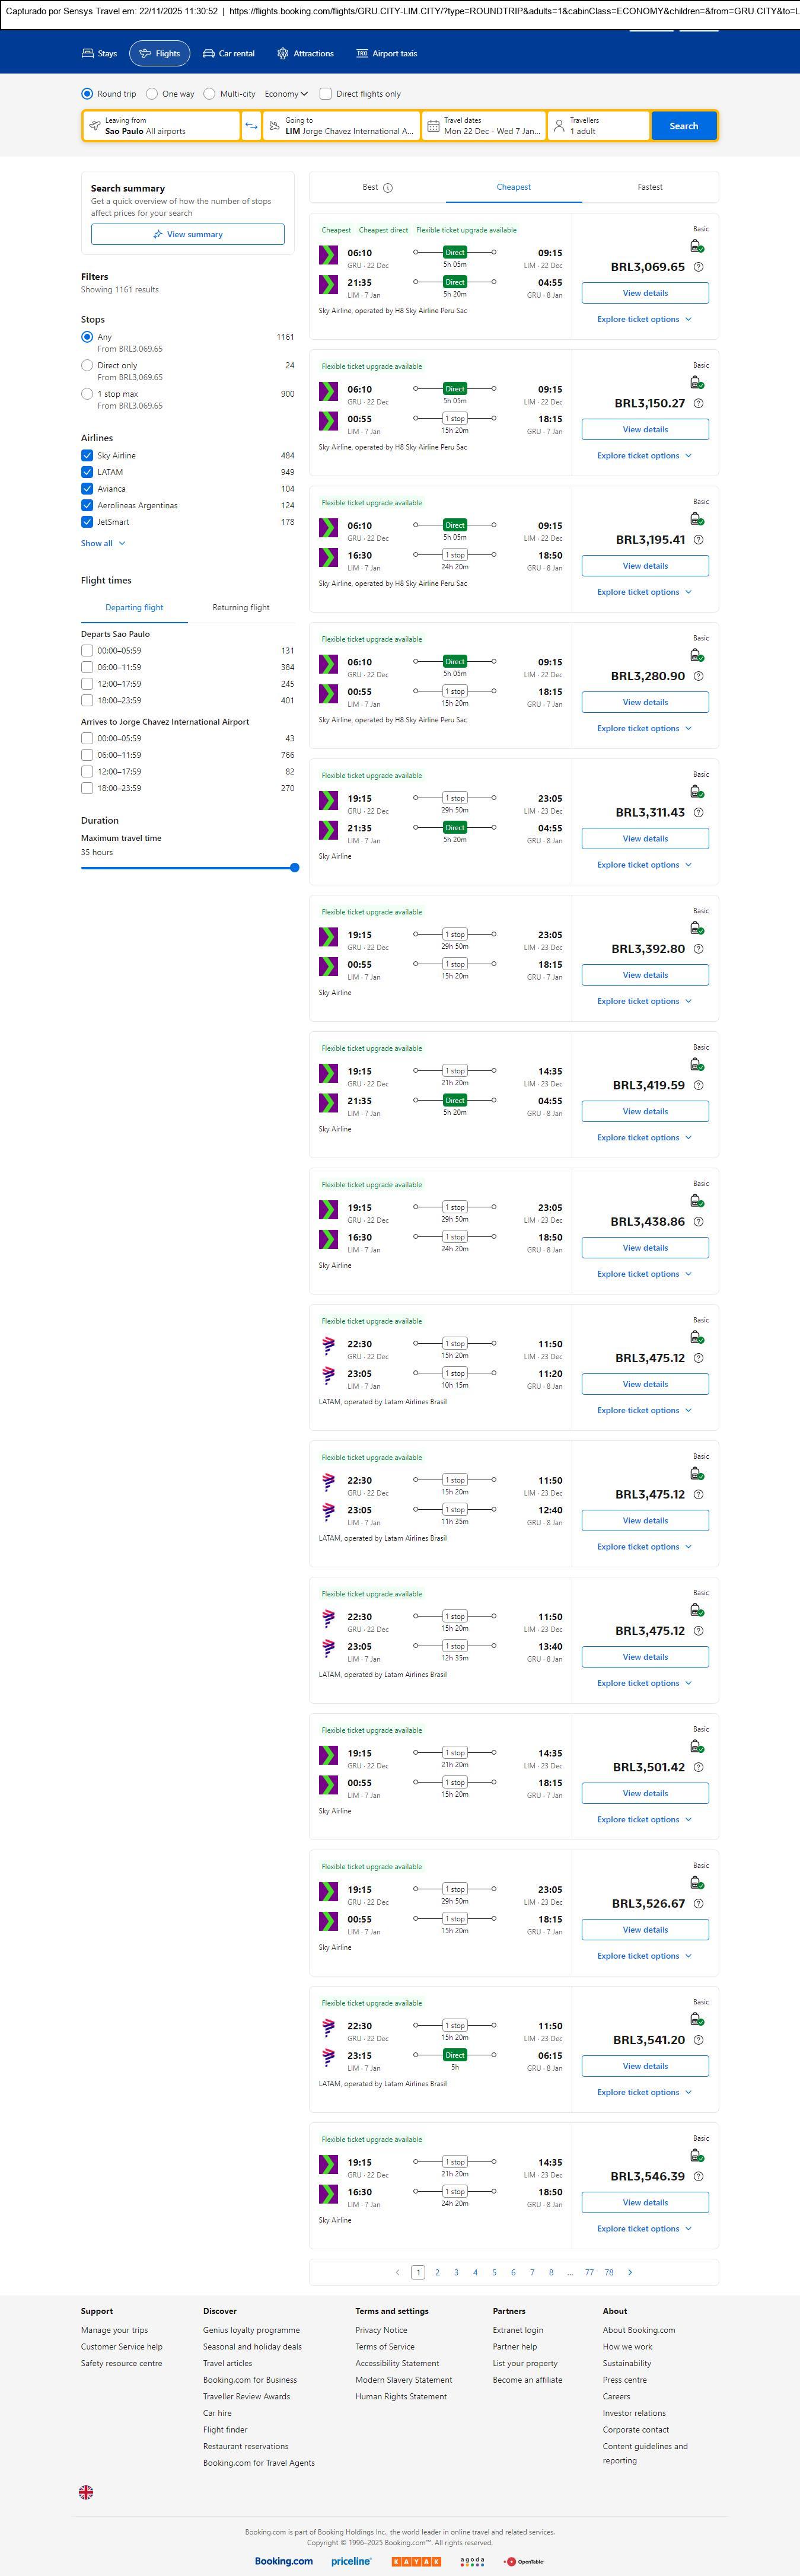The width and height of the screenshot is (800, 2576).
Task: Click the price info icon beside BRL3,069.65
Action: tap(698, 267)
